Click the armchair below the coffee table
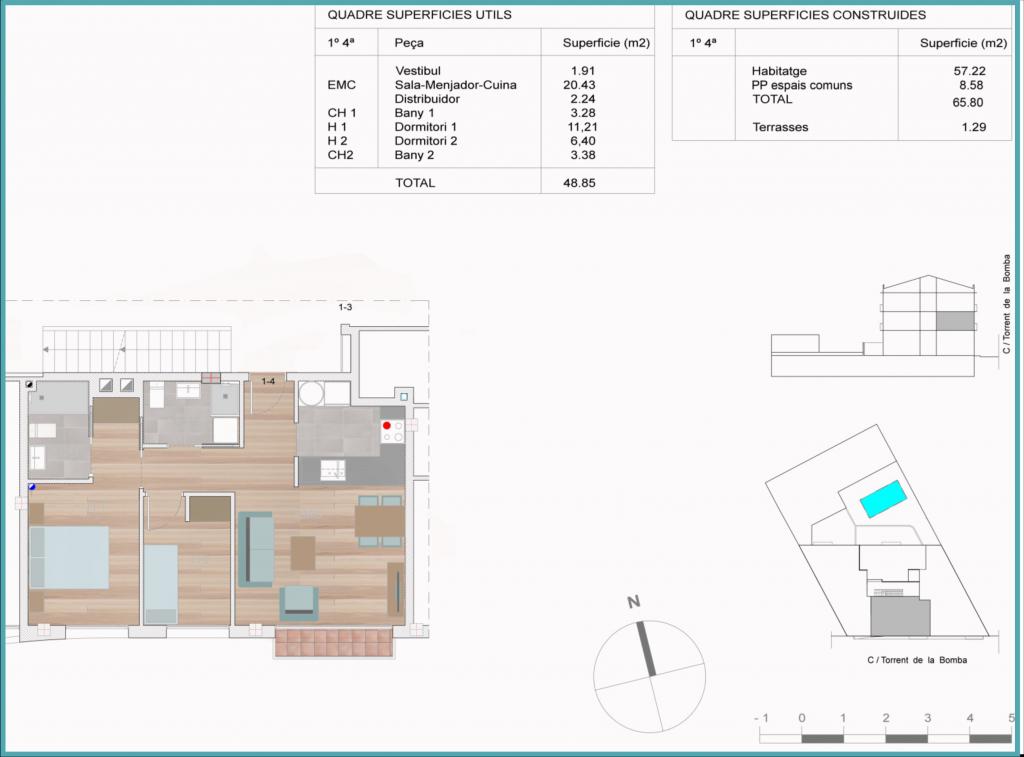Screen dimensions: 1024x757 tap(298, 602)
